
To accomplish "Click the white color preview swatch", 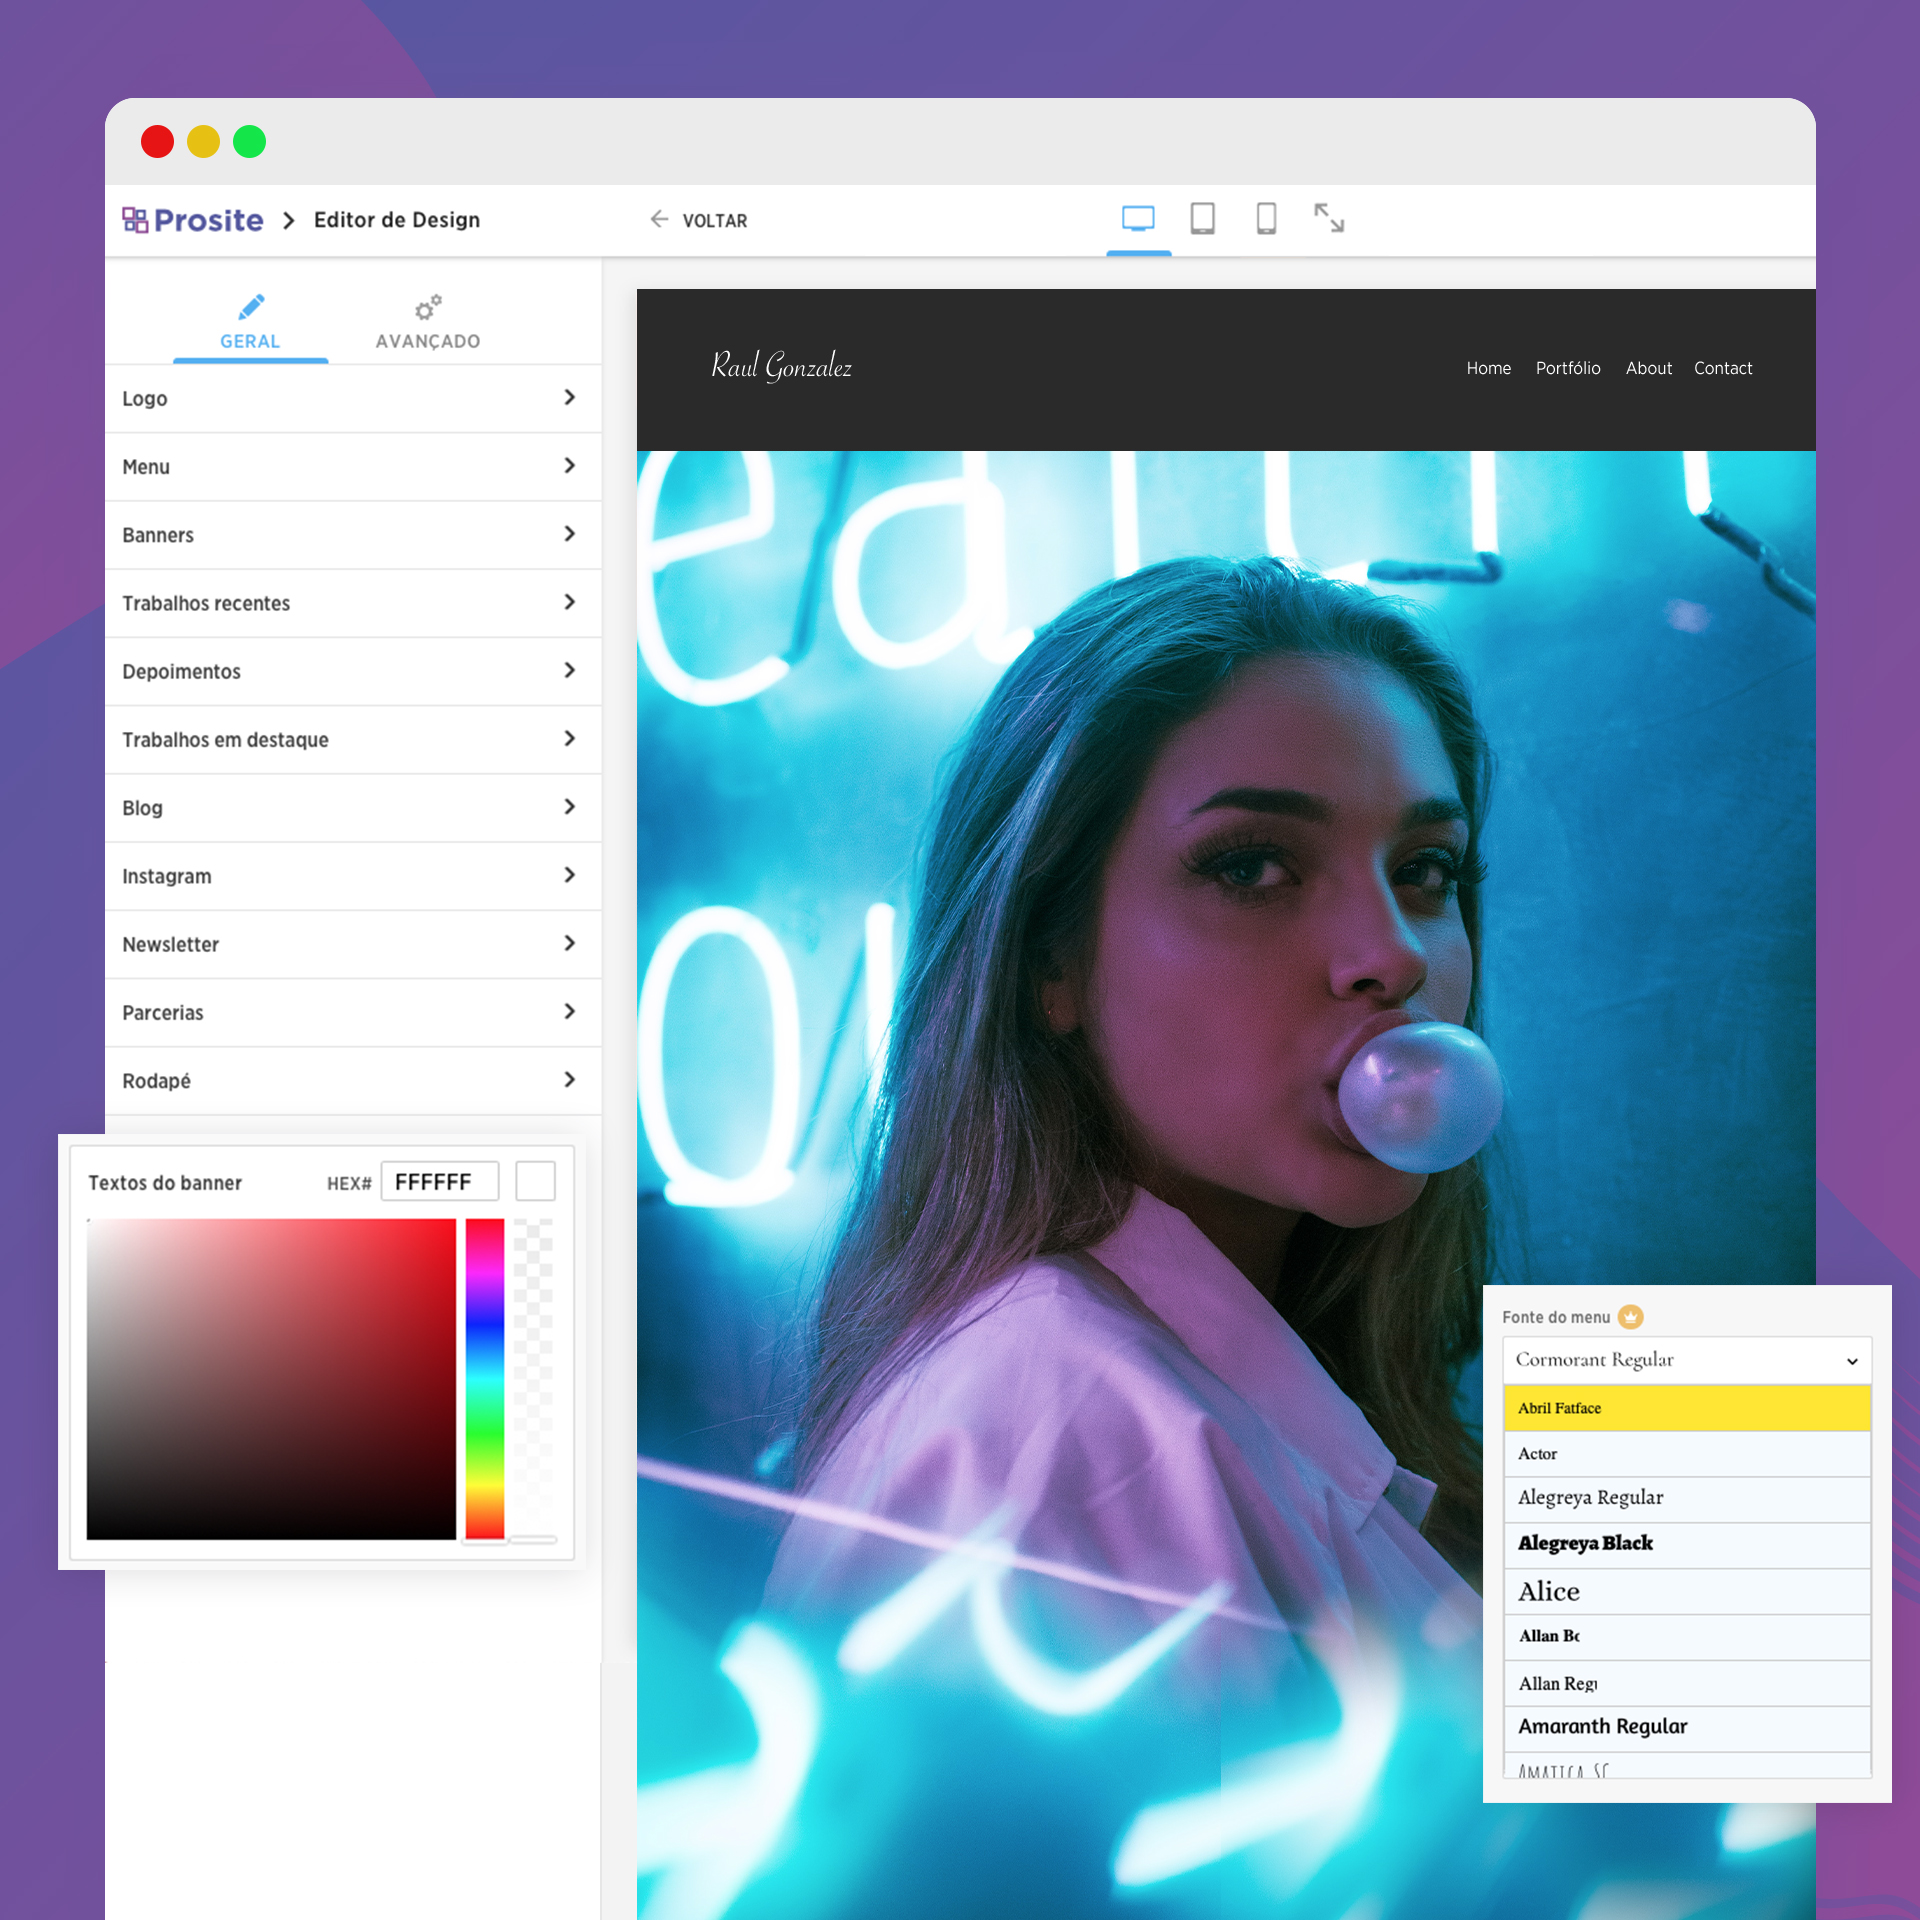I will tap(535, 1181).
